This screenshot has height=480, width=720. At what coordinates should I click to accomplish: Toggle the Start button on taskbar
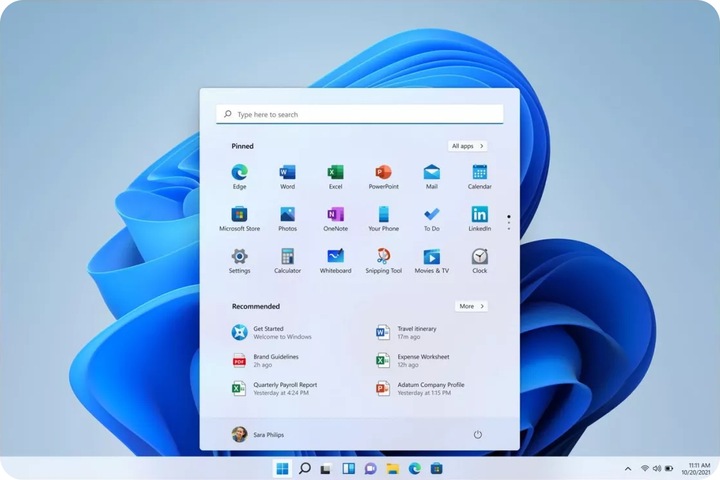point(282,468)
